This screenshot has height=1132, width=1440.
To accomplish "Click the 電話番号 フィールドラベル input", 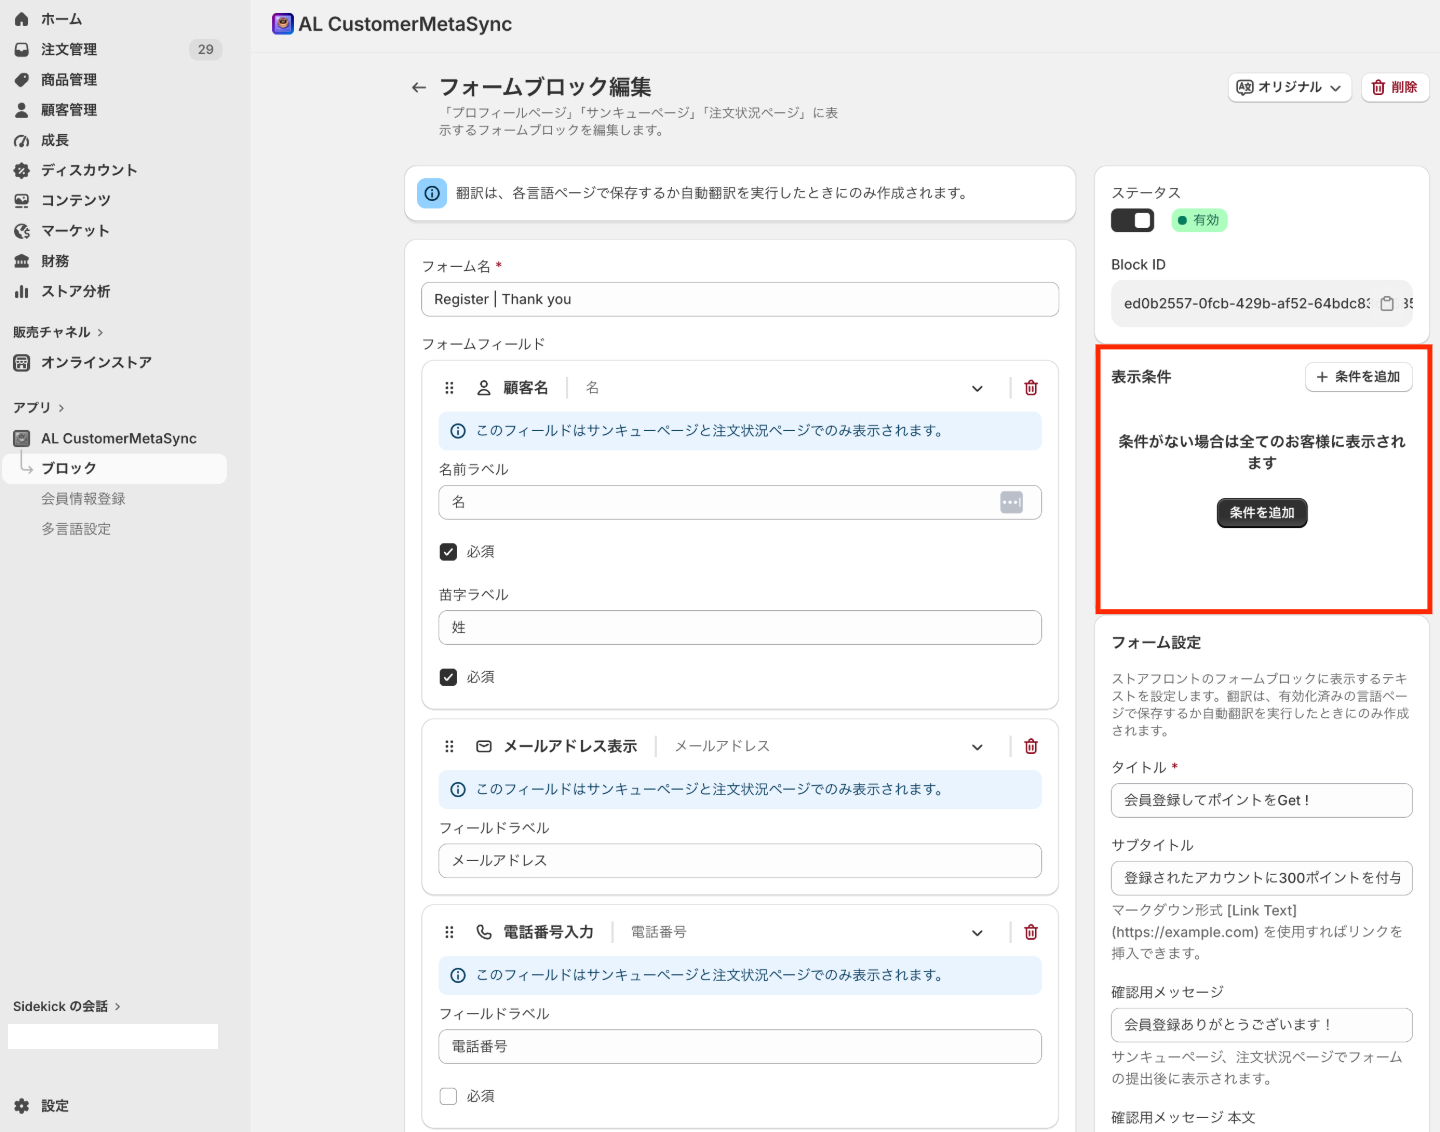I will (x=740, y=1047).
